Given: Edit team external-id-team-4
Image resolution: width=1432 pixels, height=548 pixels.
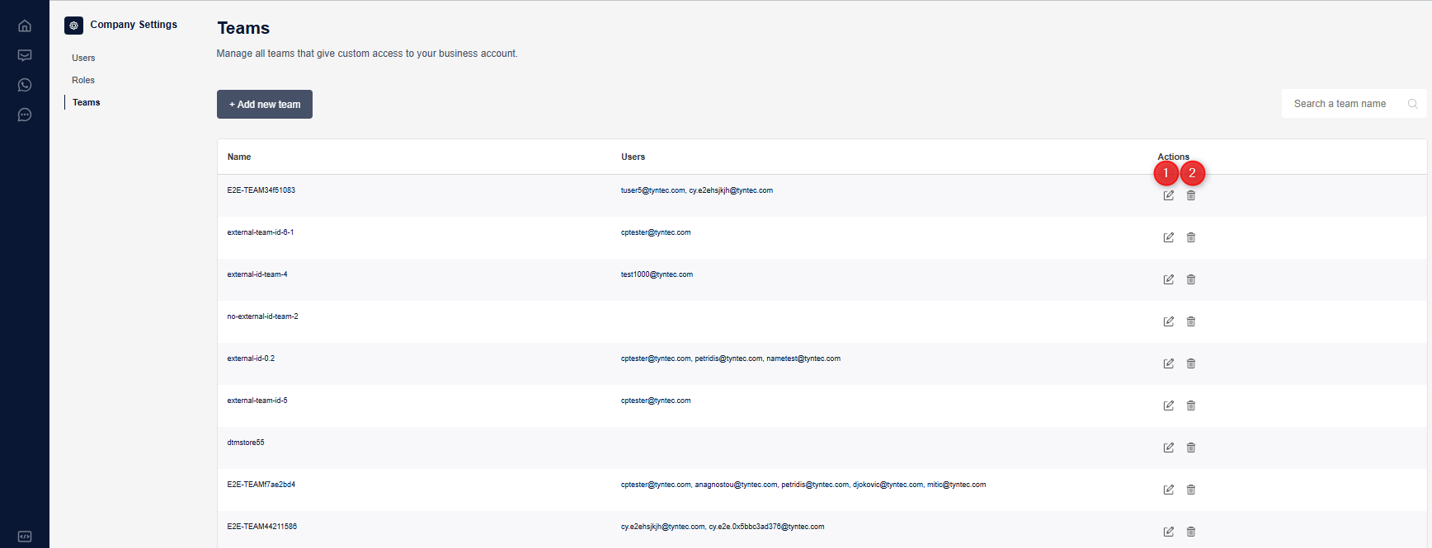Looking at the screenshot, I should [1168, 279].
